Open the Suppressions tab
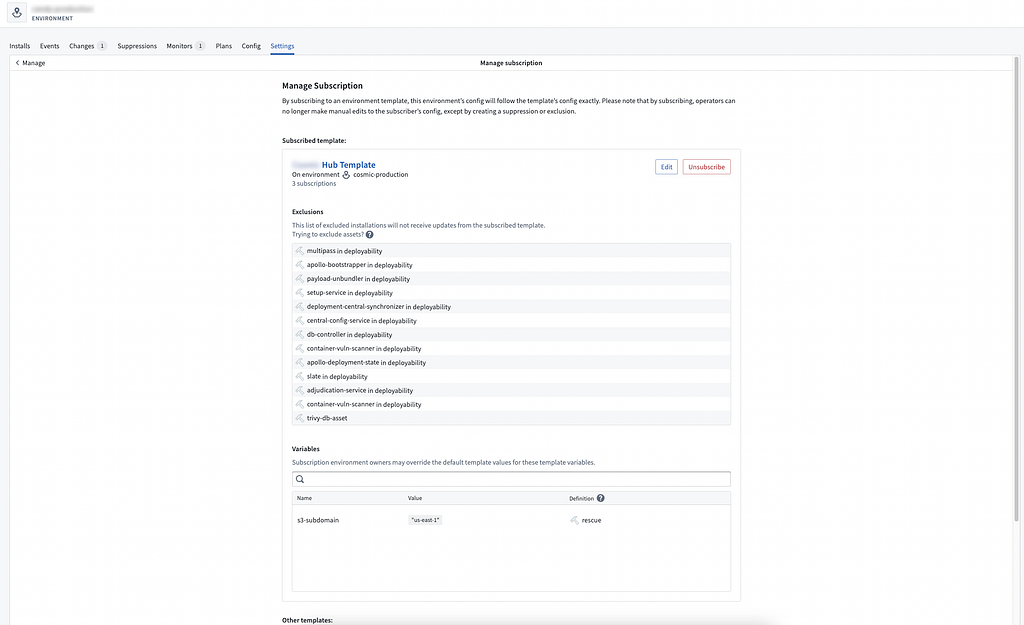The height and width of the screenshot is (625, 1024). (137, 46)
